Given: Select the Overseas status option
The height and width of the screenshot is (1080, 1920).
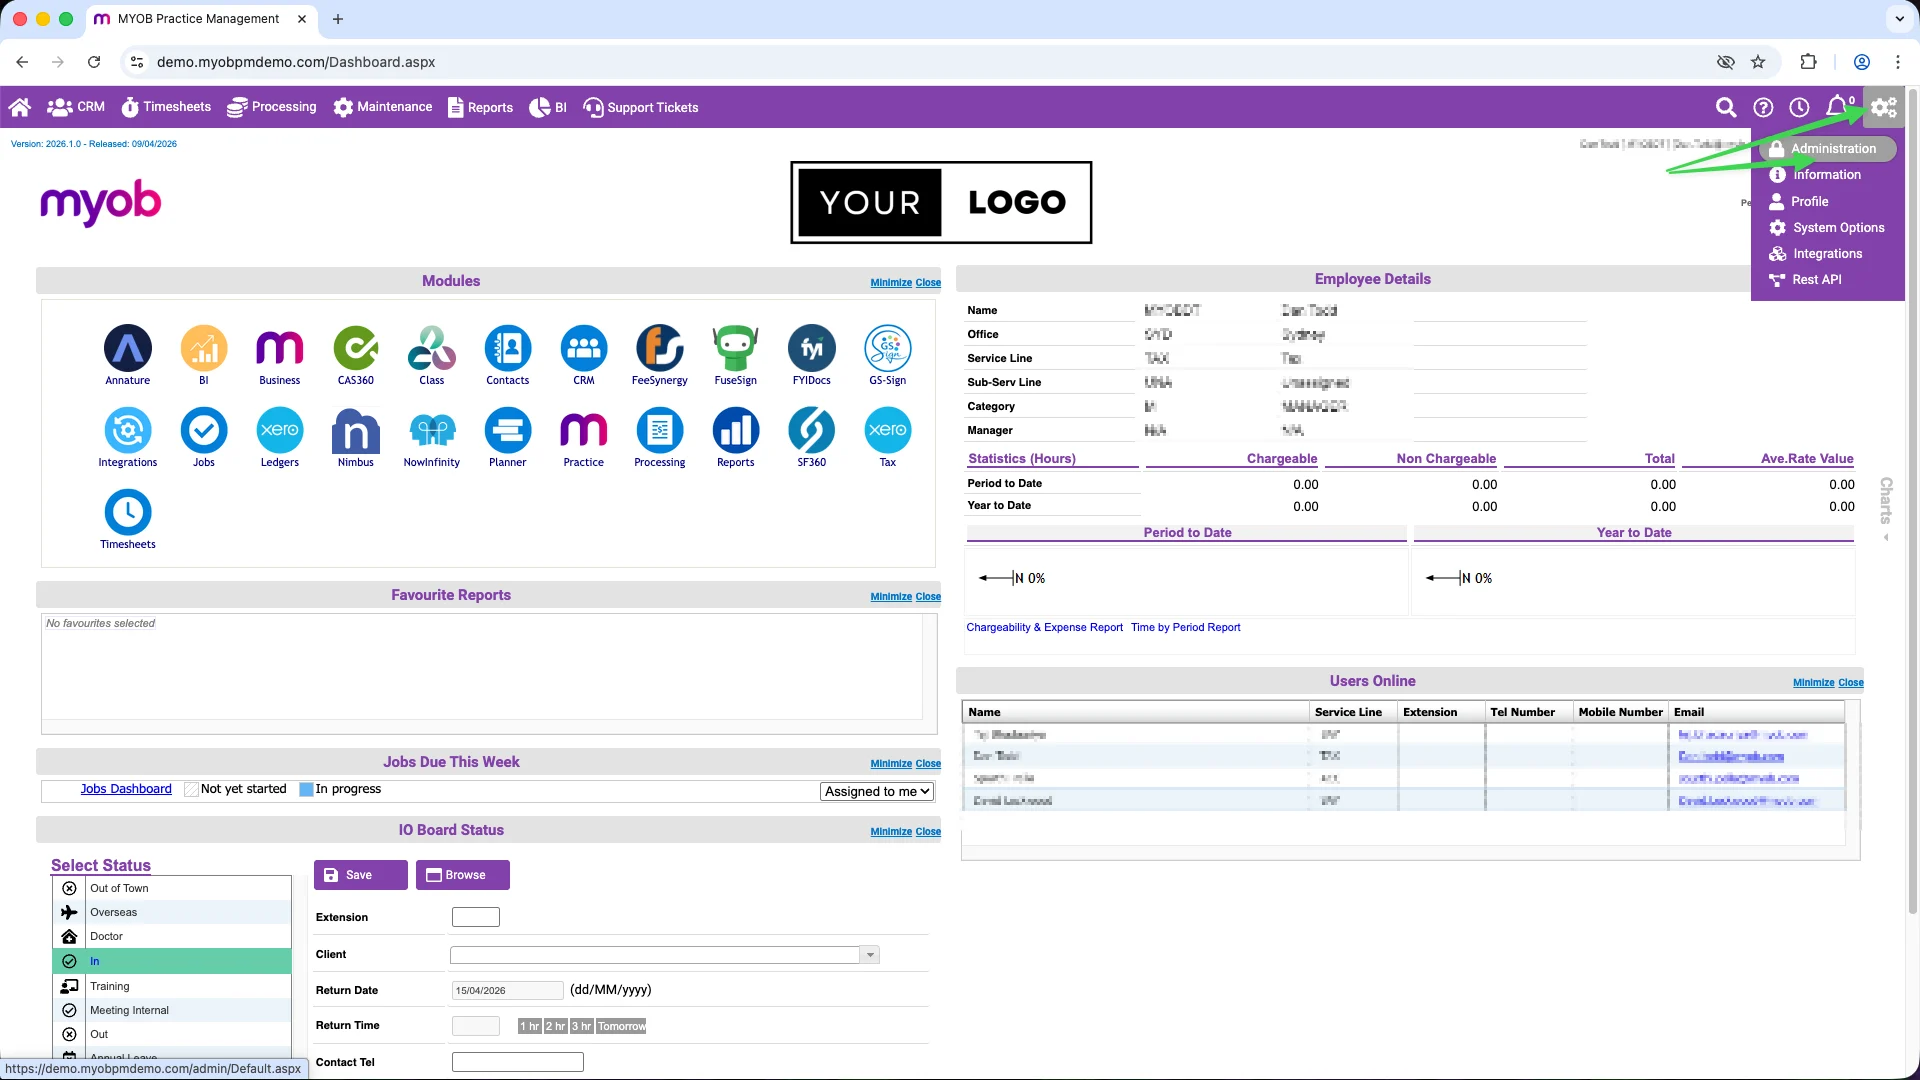Looking at the screenshot, I should pos(172,912).
